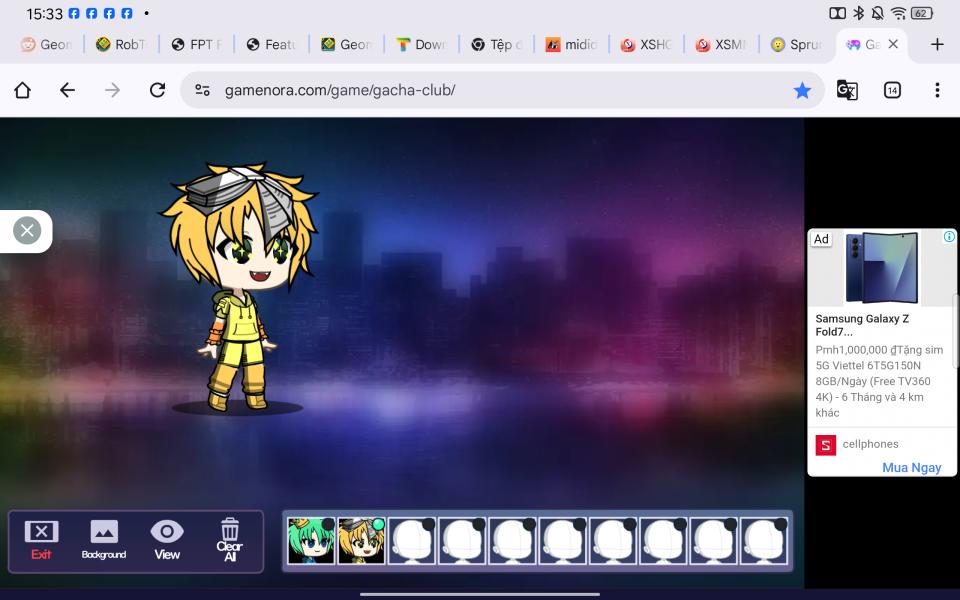960x600 pixels.
Task: Go to browser home page
Action: tap(23, 91)
